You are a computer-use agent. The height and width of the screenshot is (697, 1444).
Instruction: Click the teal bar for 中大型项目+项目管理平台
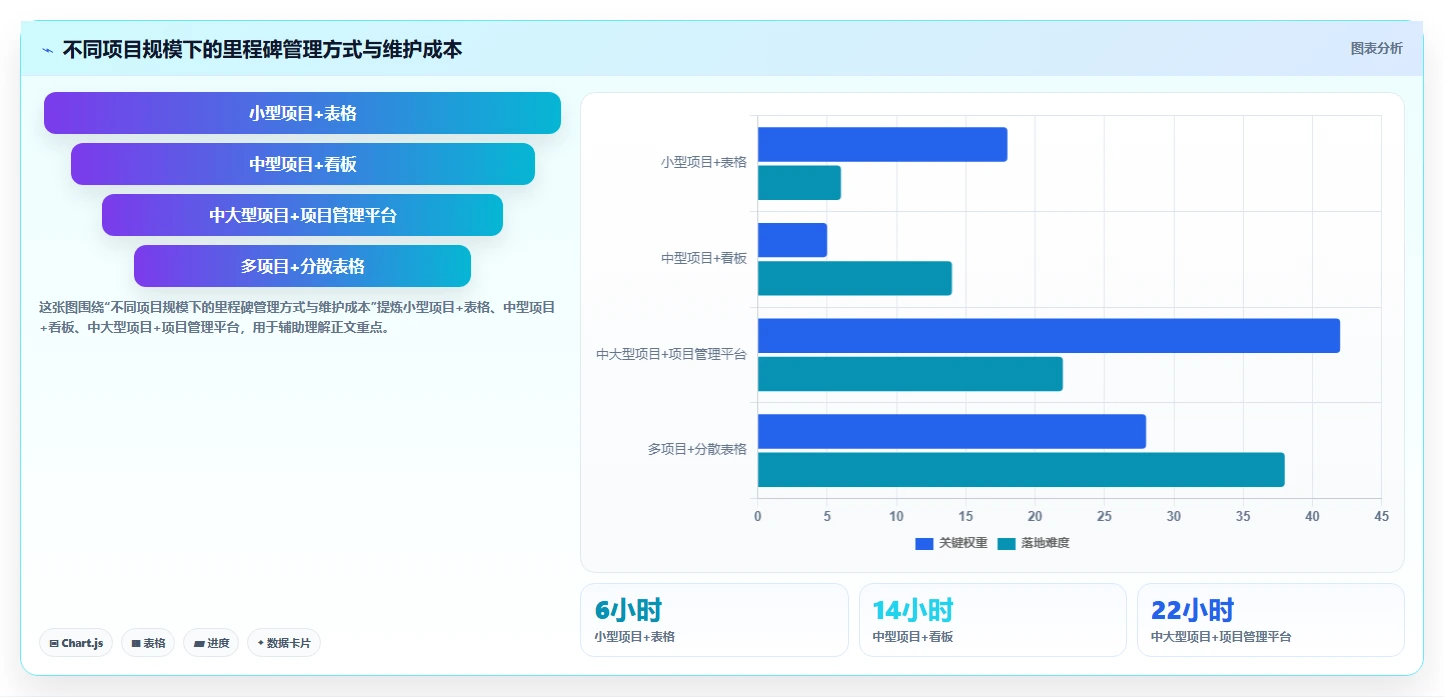[x=910, y=374]
